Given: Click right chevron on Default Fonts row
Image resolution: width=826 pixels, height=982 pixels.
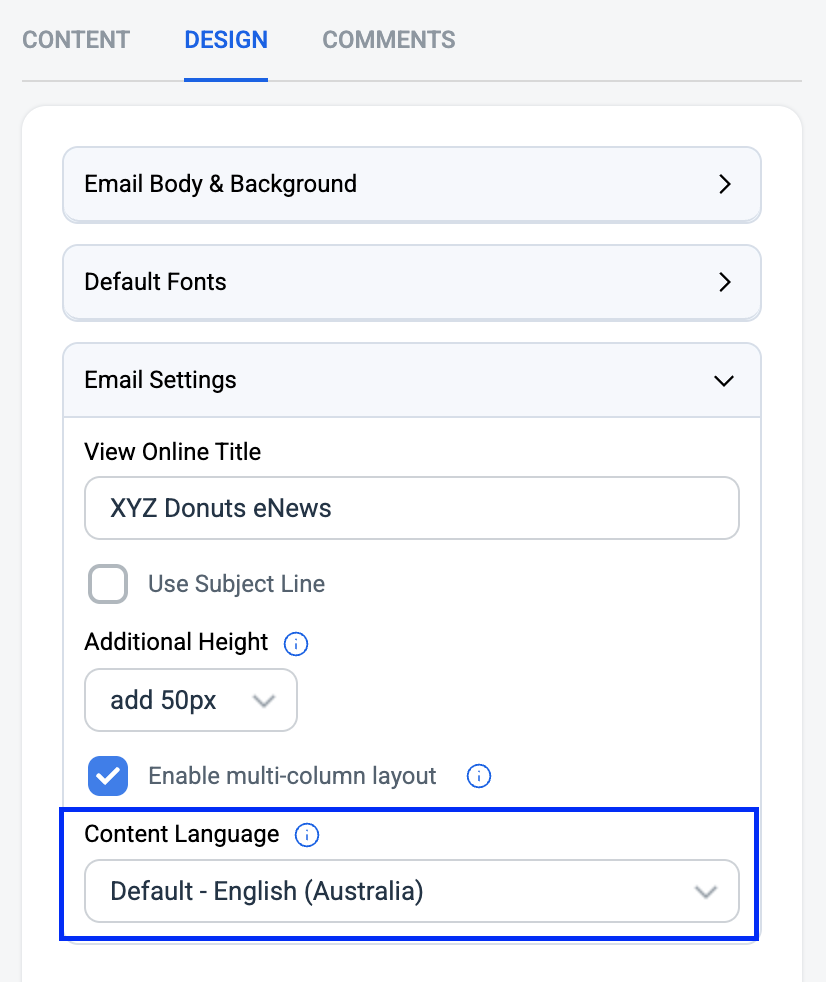Looking at the screenshot, I should coord(725,282).
